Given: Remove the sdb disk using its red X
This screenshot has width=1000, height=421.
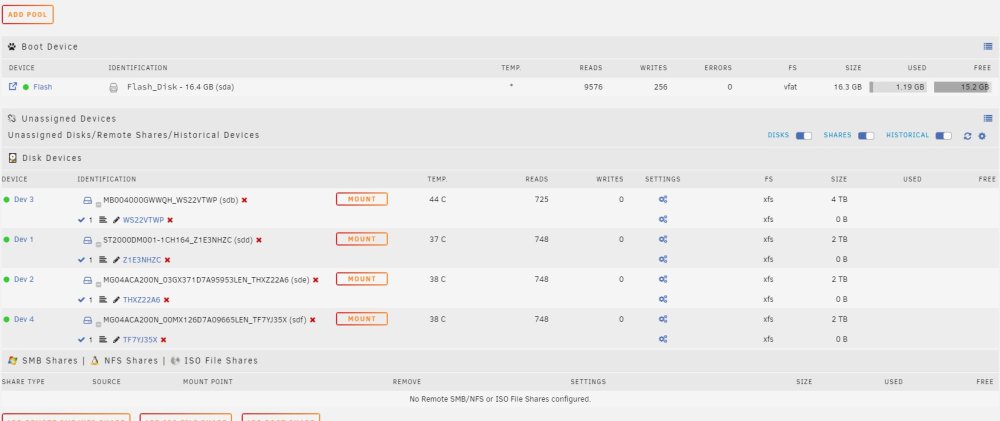Looking at the screenshot, I should point(244,200).
